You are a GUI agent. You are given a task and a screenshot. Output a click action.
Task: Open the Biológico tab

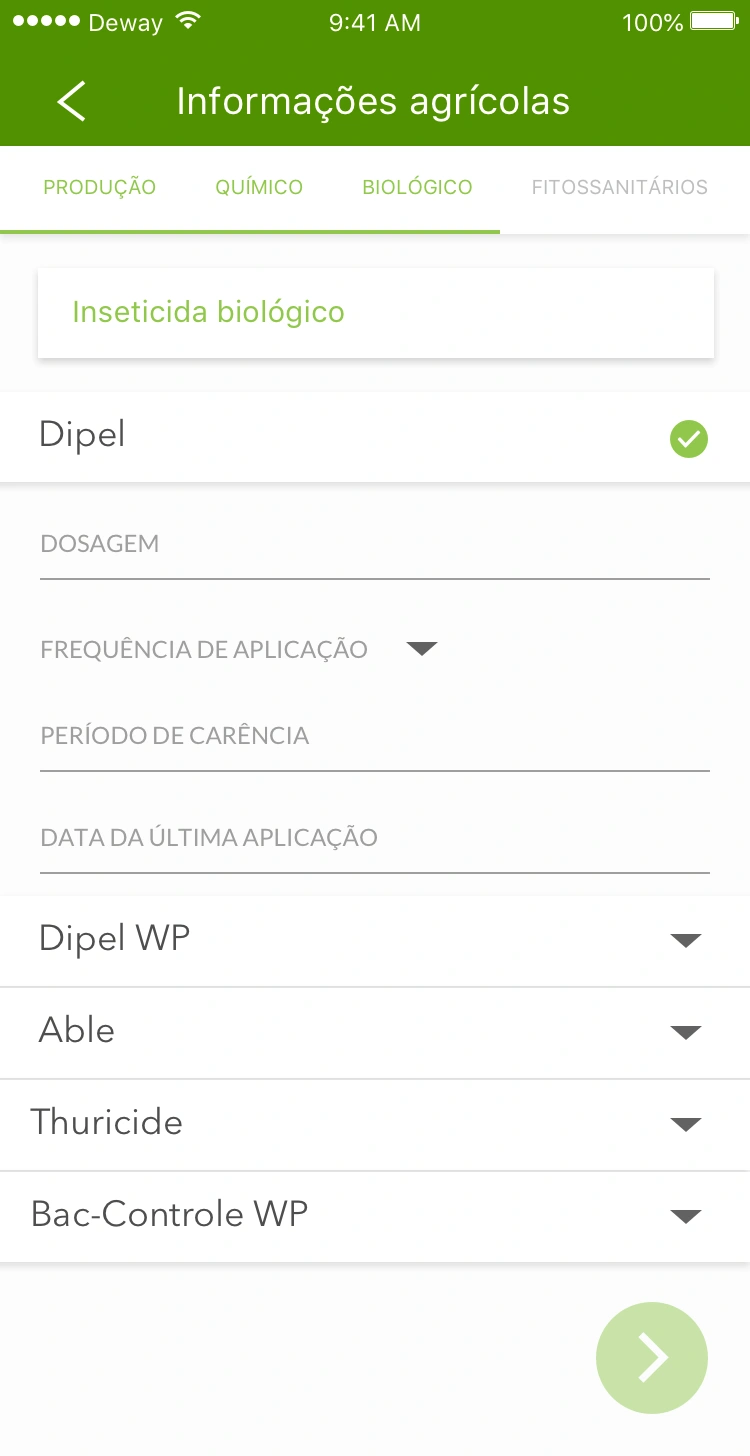point(417,187)
